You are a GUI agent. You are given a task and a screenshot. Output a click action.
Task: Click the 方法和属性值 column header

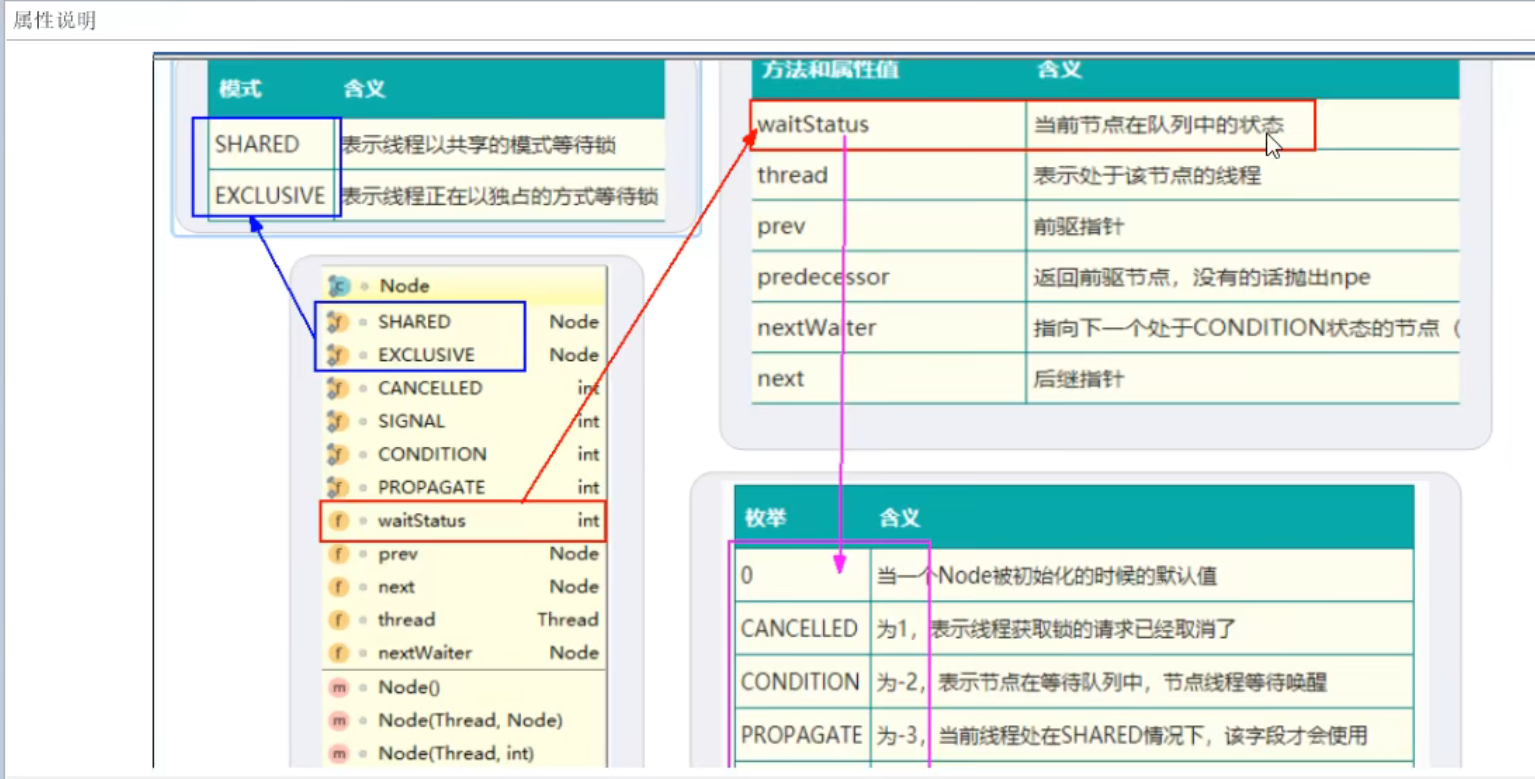(830, 70)
